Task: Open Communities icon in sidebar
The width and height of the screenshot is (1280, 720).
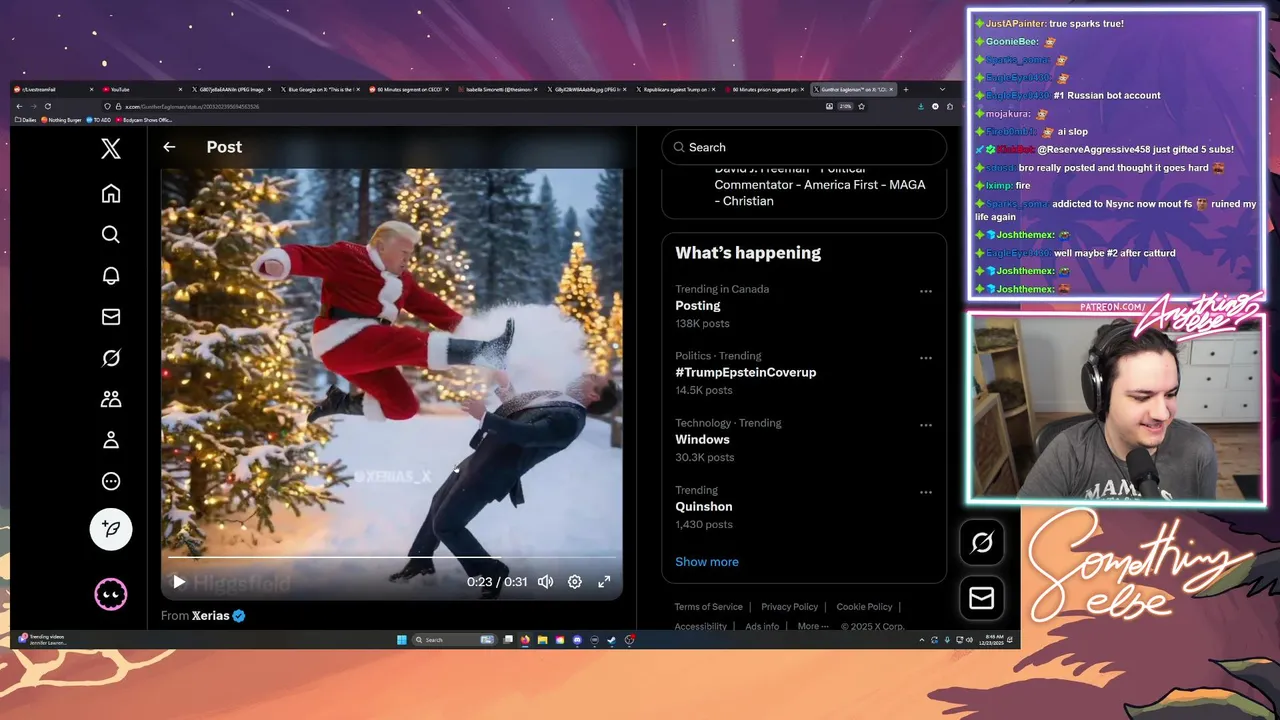Action: 111,399
